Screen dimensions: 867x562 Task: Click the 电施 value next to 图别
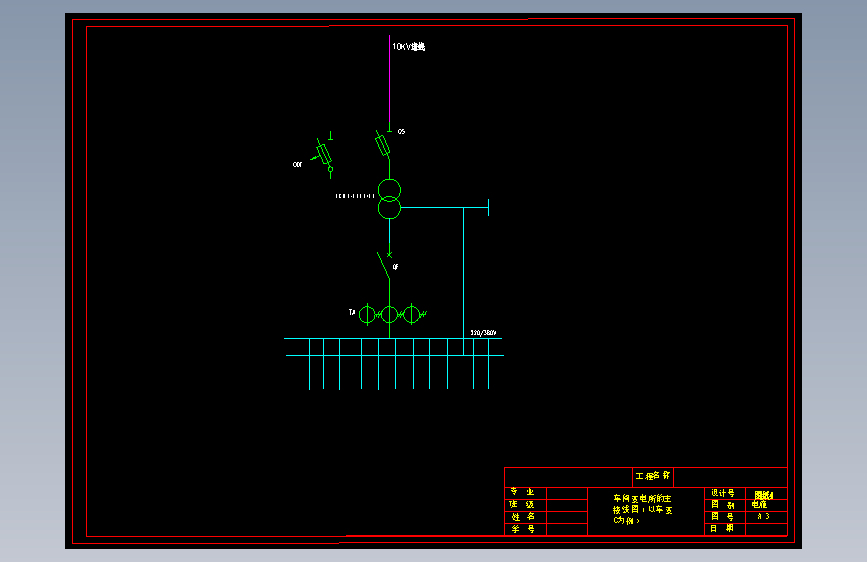pos(759,504)
